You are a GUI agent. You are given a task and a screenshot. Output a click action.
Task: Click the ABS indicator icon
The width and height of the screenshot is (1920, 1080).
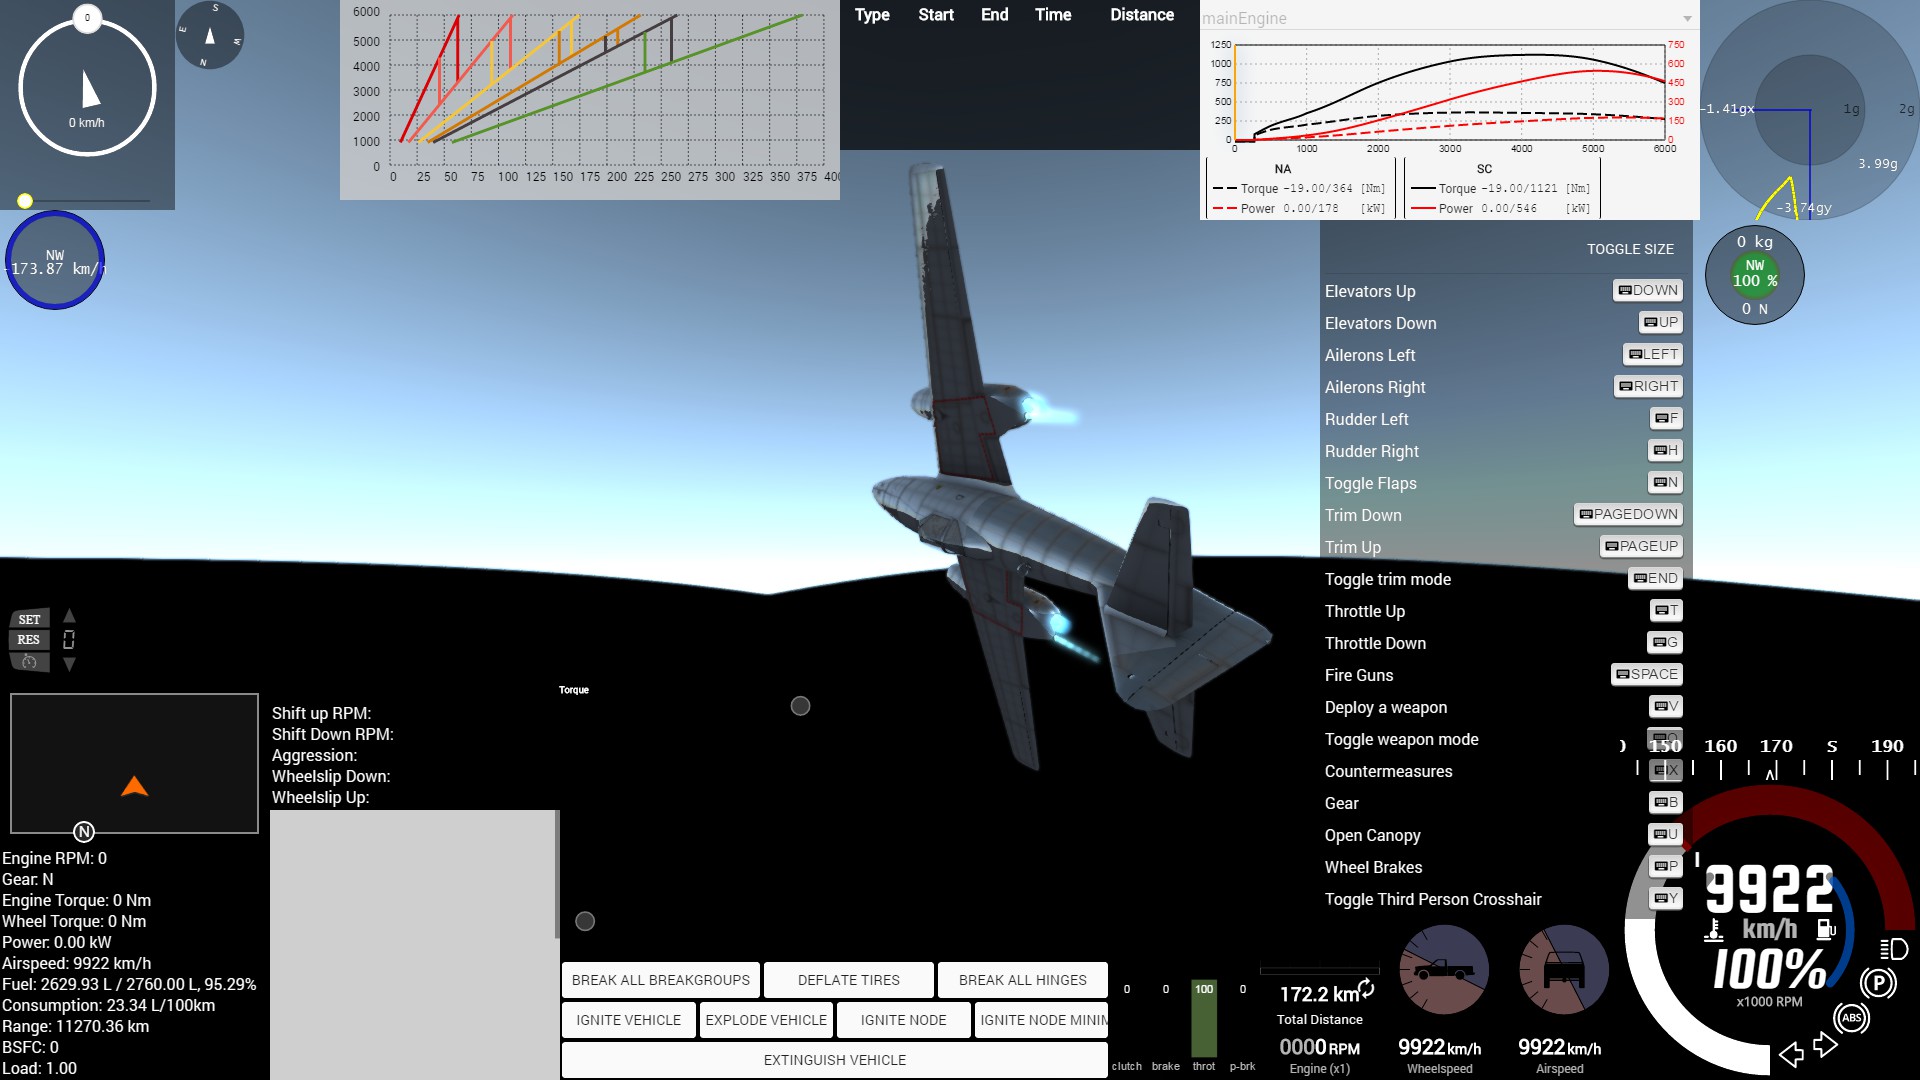tap(1852, 1018)
